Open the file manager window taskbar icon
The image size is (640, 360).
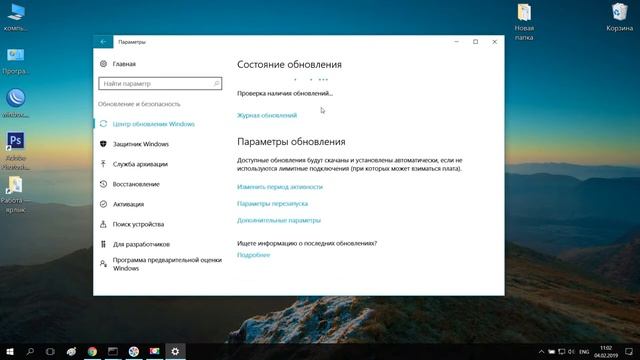pos(113,351)
